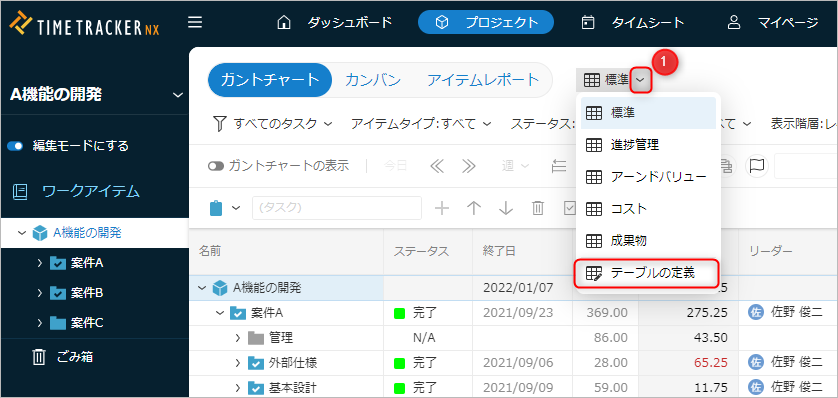Open the 表示階層 filter dropdown
The image size is (838, 398).
804,124
